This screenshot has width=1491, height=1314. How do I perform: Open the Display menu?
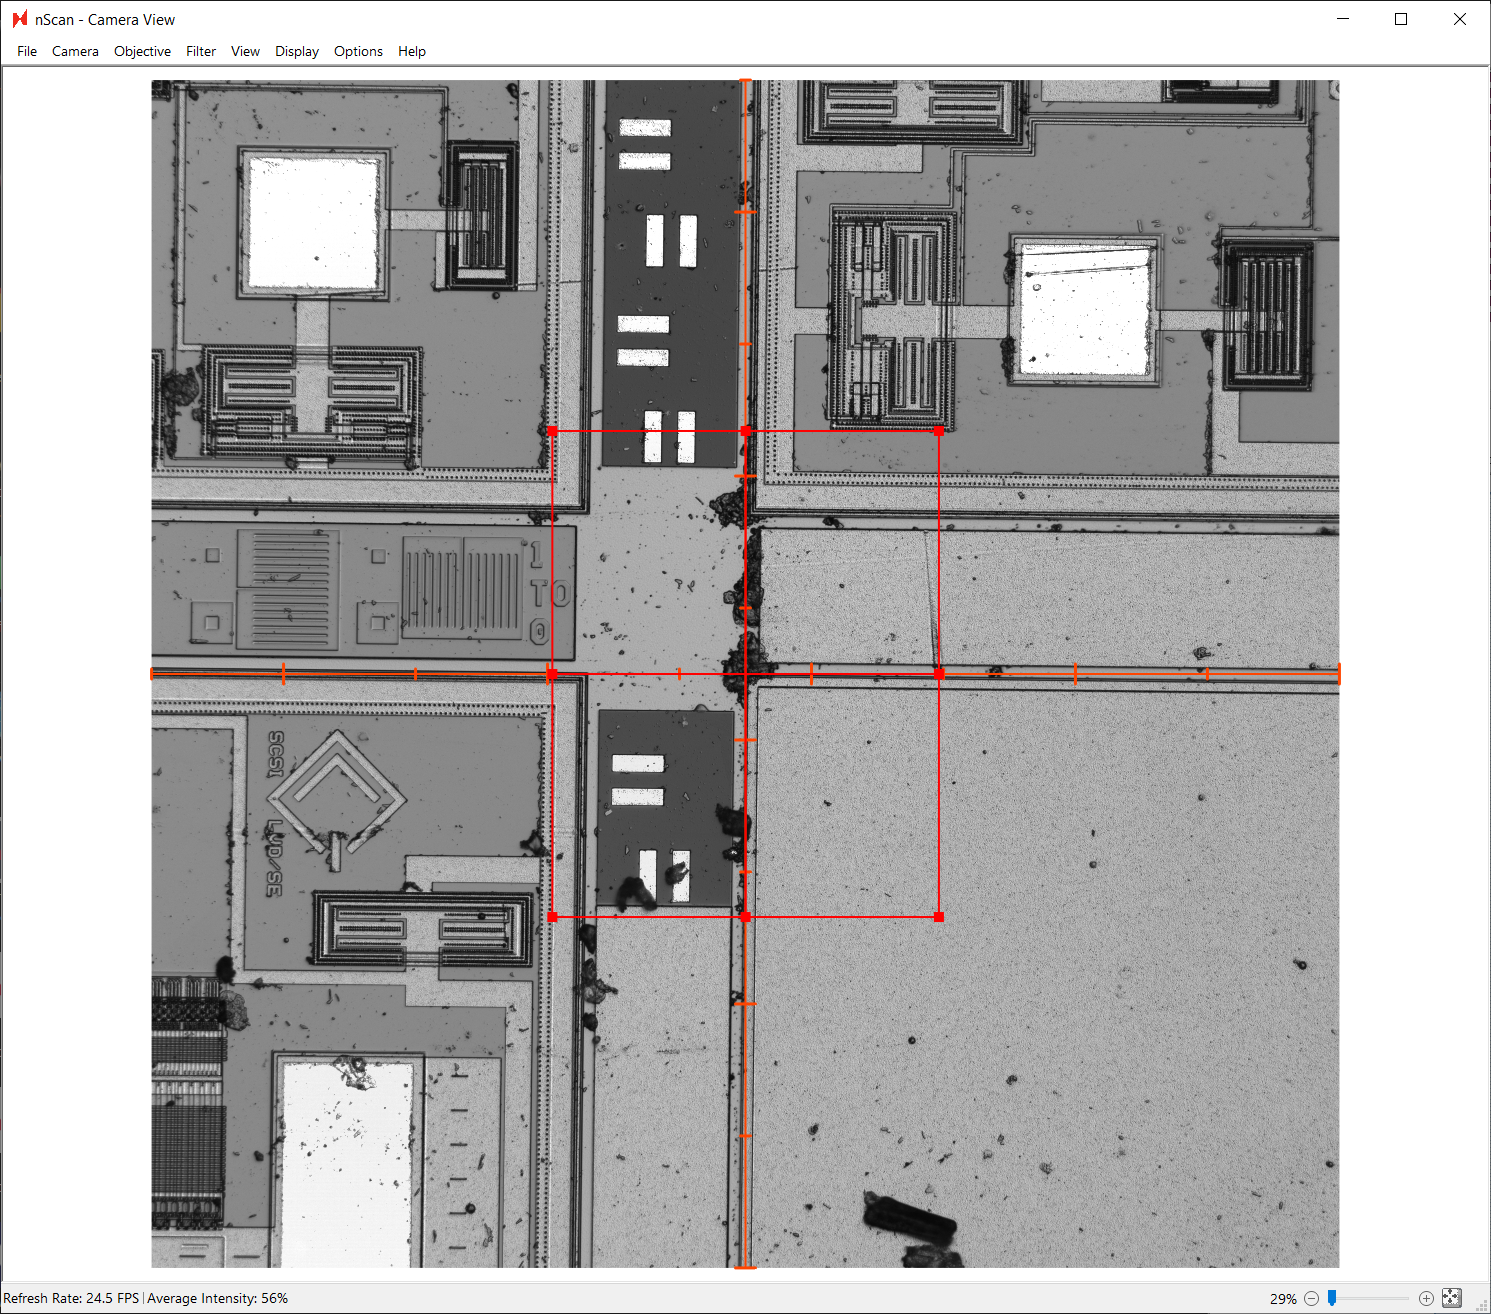point(297,51)
